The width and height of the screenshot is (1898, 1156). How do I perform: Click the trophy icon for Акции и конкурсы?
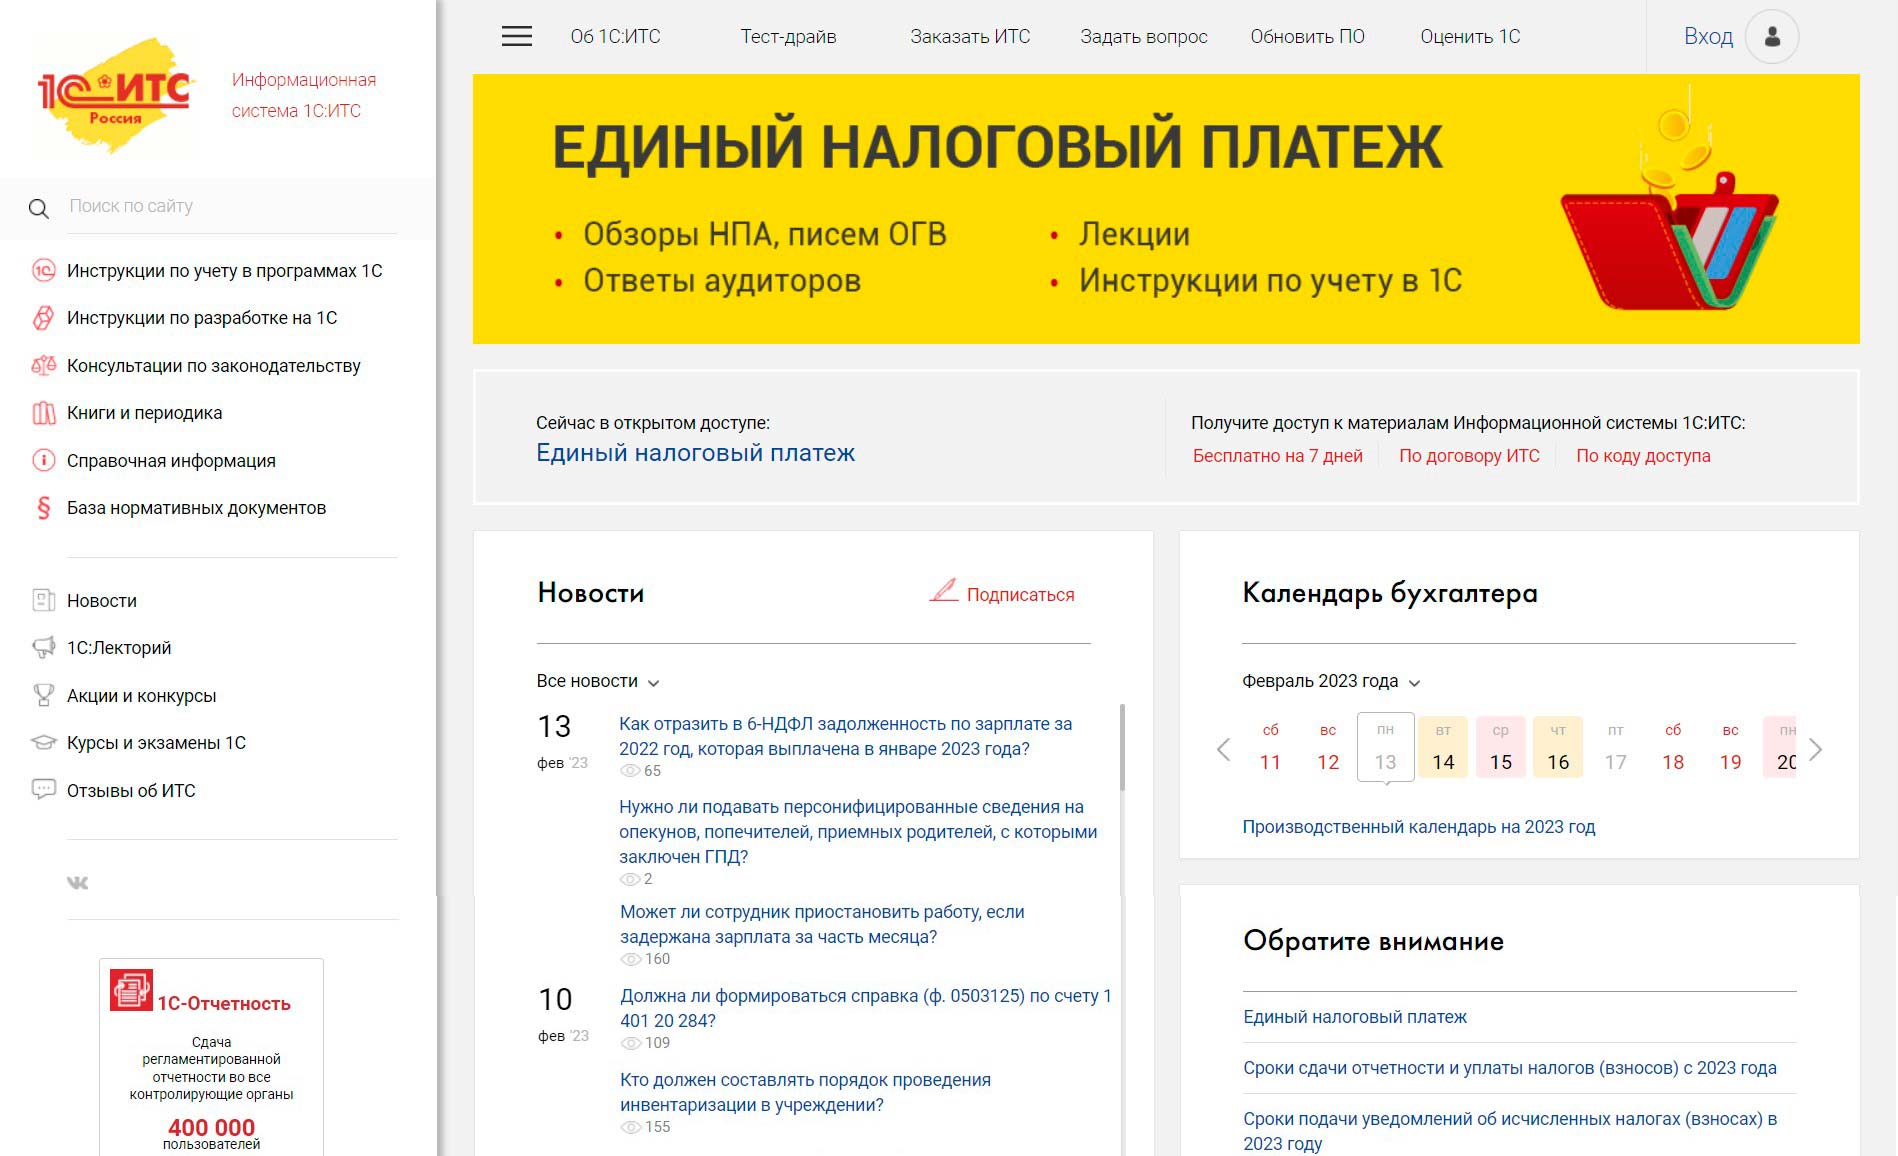(43, 695)
